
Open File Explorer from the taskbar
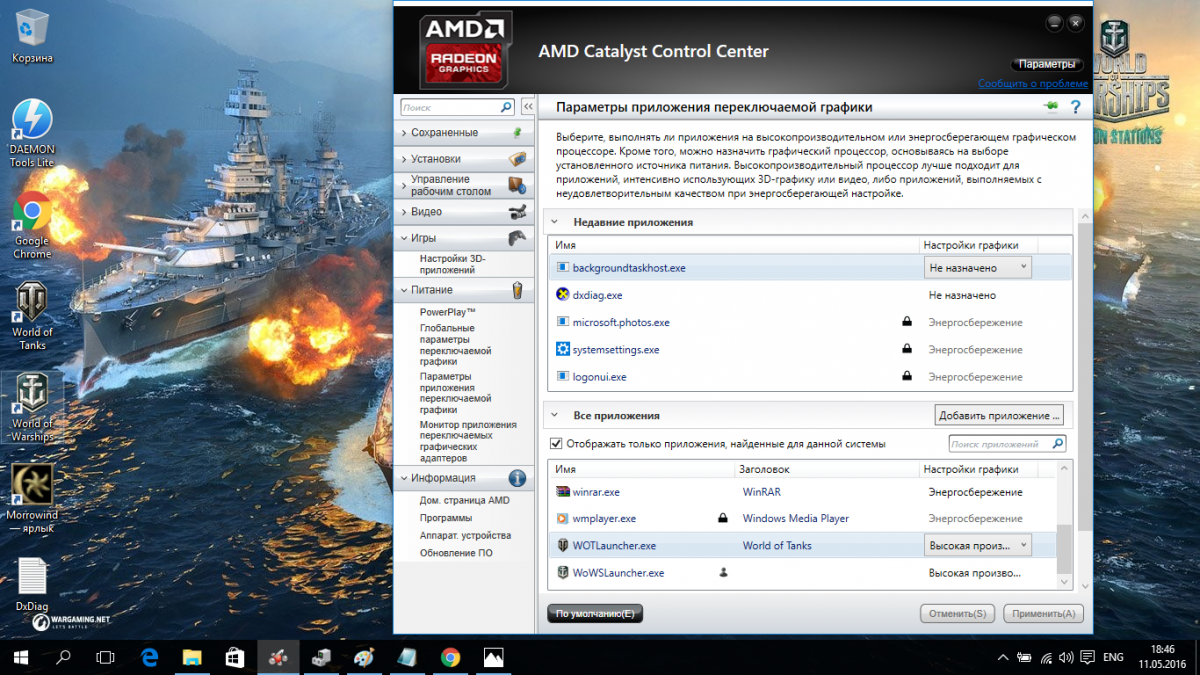coord(192,657)
